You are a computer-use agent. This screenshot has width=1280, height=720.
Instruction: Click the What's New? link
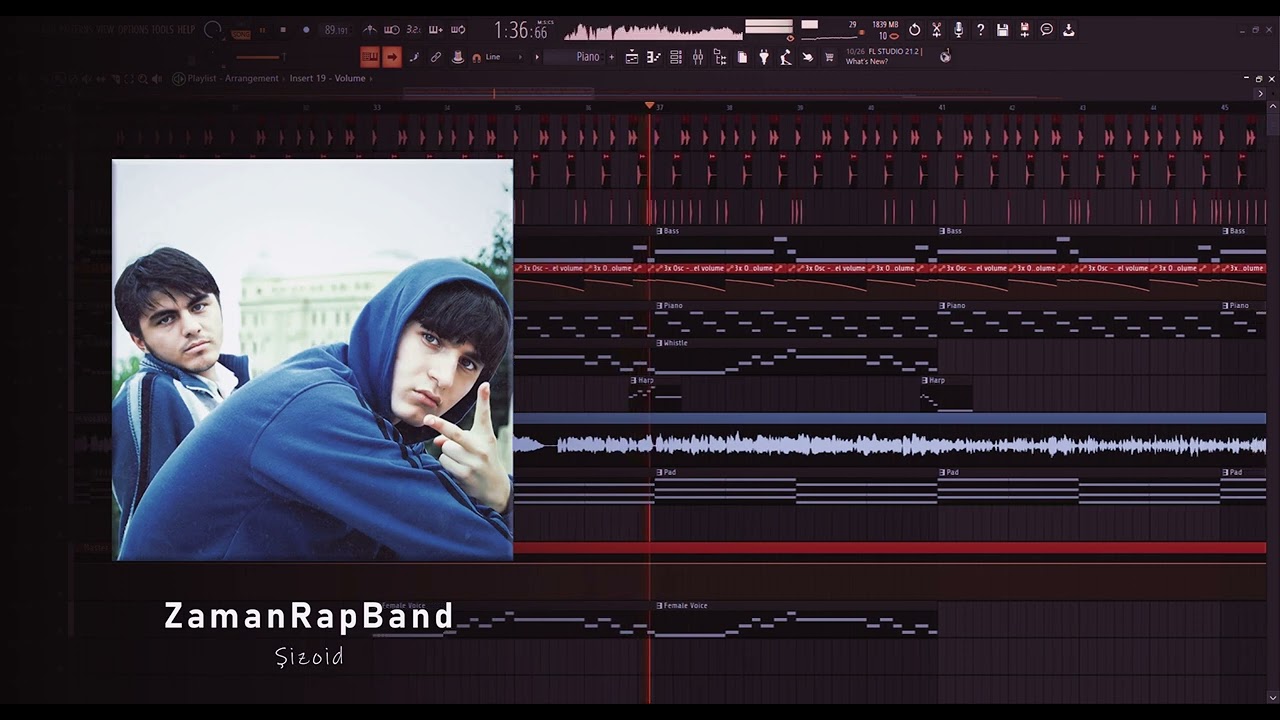[x=866, y=62]
